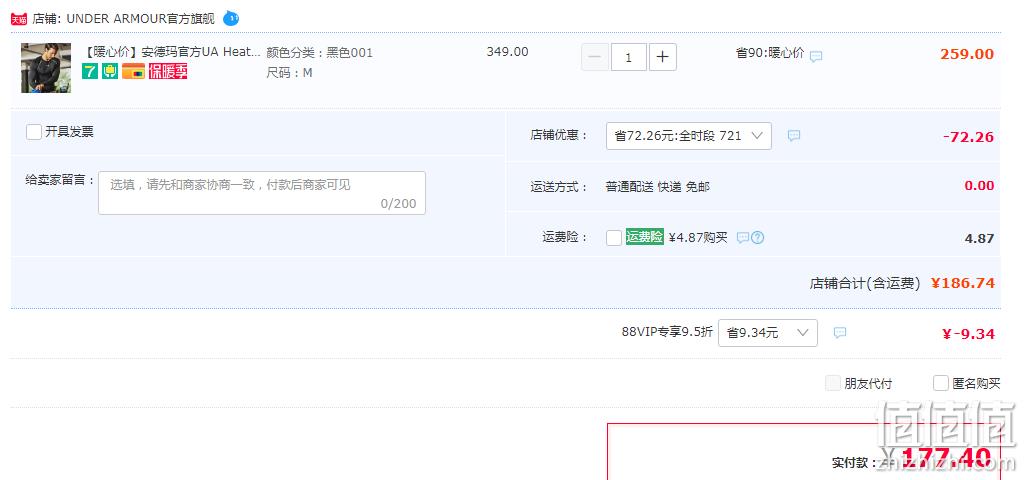Open the 88VIP 省9.34元 dropdown
Image resolution: width=1025 pixels, height=480 pixels.
coord(767,333)
